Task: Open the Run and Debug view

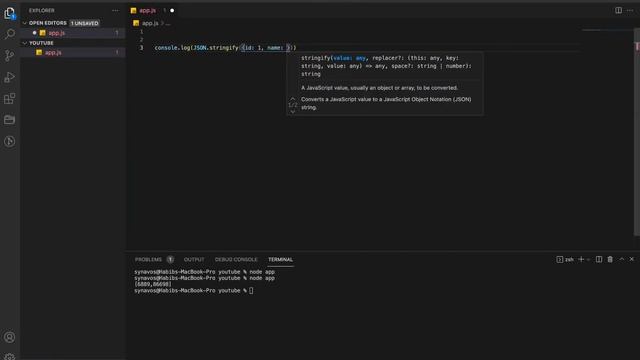Action: pos(9,77)
